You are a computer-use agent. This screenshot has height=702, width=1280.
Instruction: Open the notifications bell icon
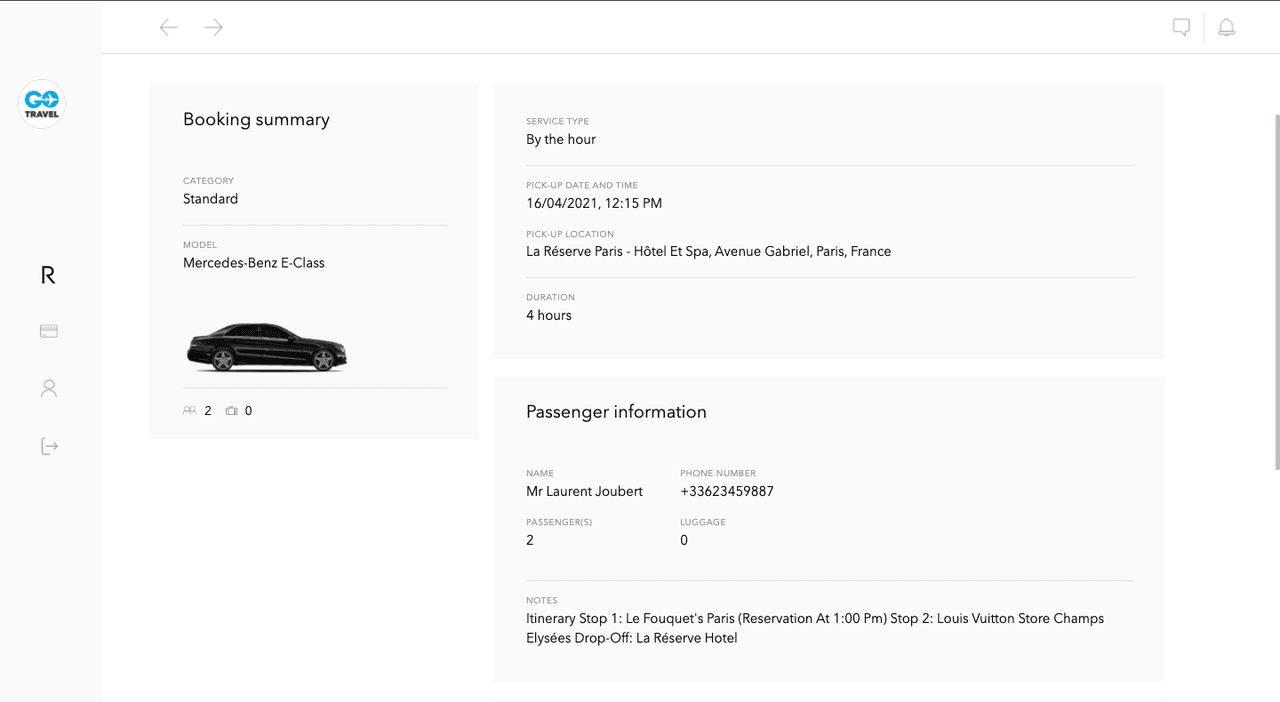[1226, 27]
